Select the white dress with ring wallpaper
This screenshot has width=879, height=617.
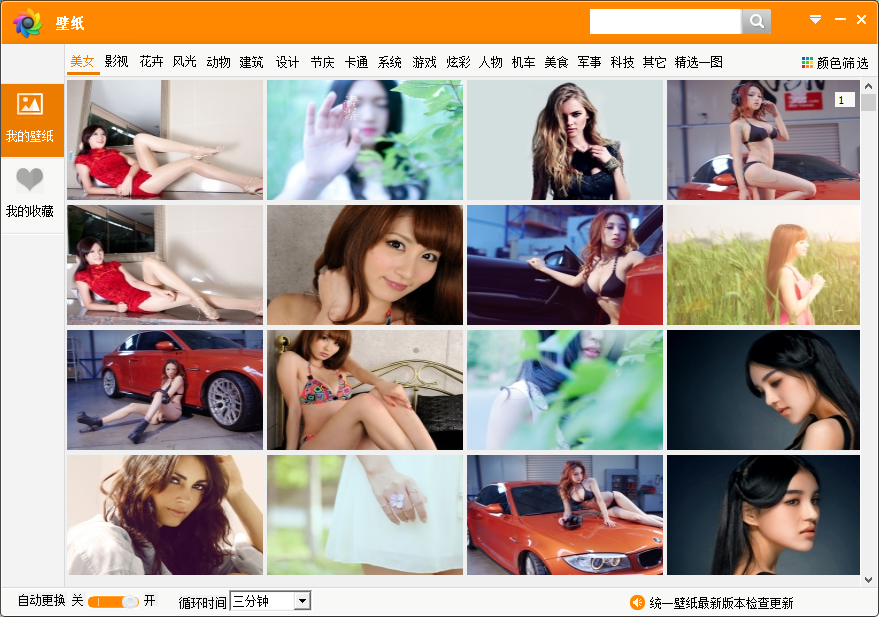pos(365,514)
